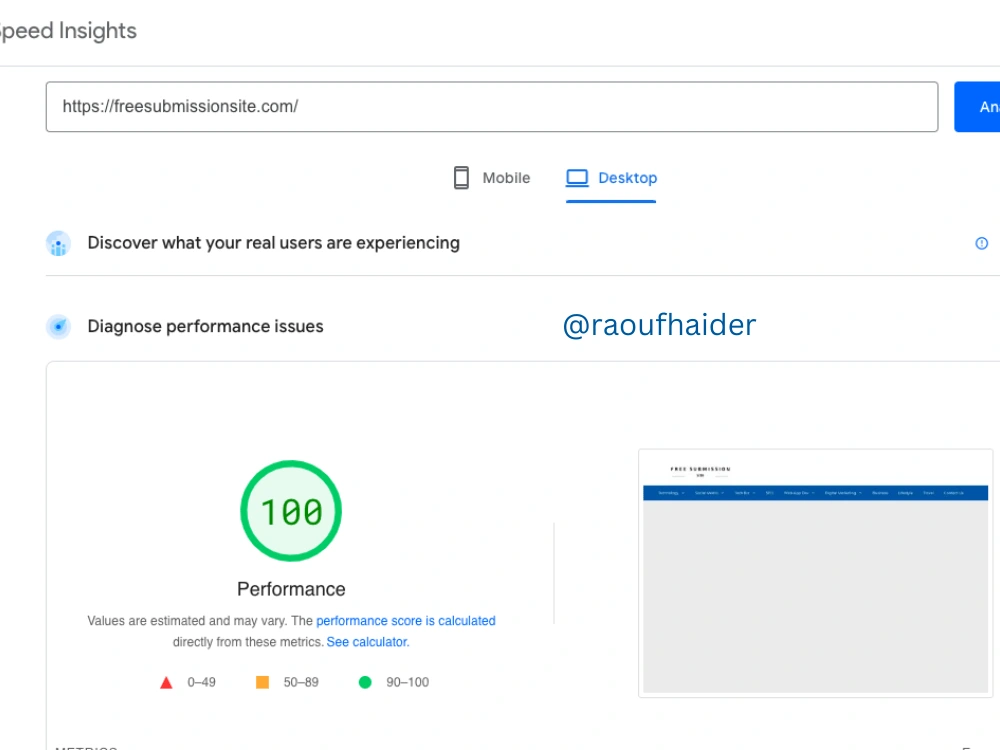Click the real users experience icon
The width and height of the screenshot is (1000, 750).
(59, 244)
